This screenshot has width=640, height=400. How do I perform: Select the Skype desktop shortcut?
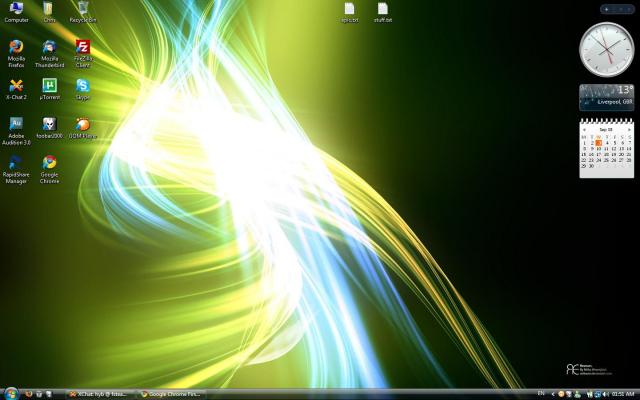(x=82, y=90)
